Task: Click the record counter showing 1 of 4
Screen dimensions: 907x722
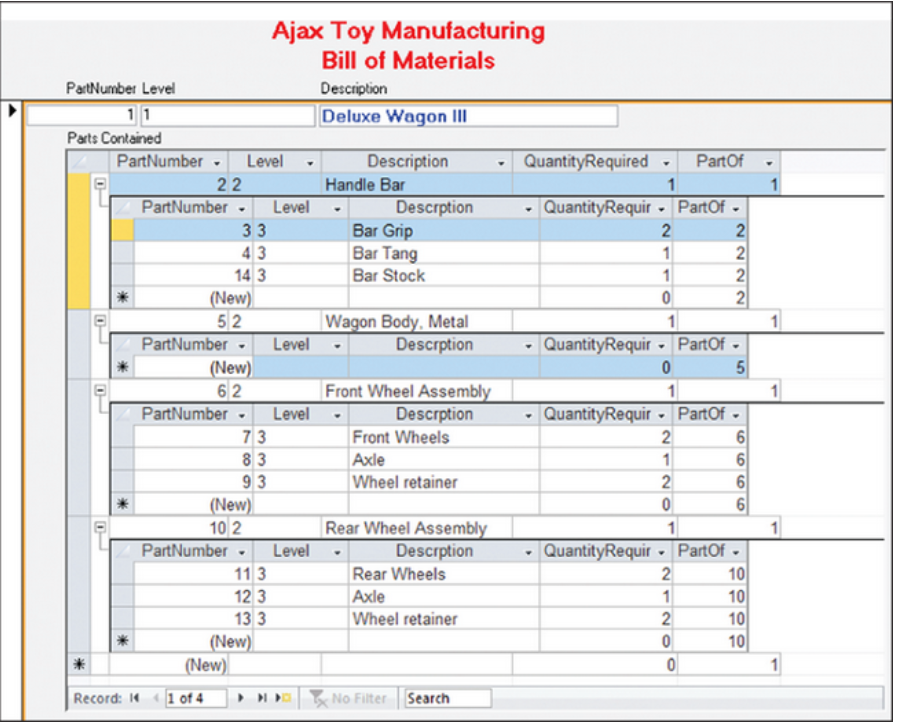Action: coord(196,698)
